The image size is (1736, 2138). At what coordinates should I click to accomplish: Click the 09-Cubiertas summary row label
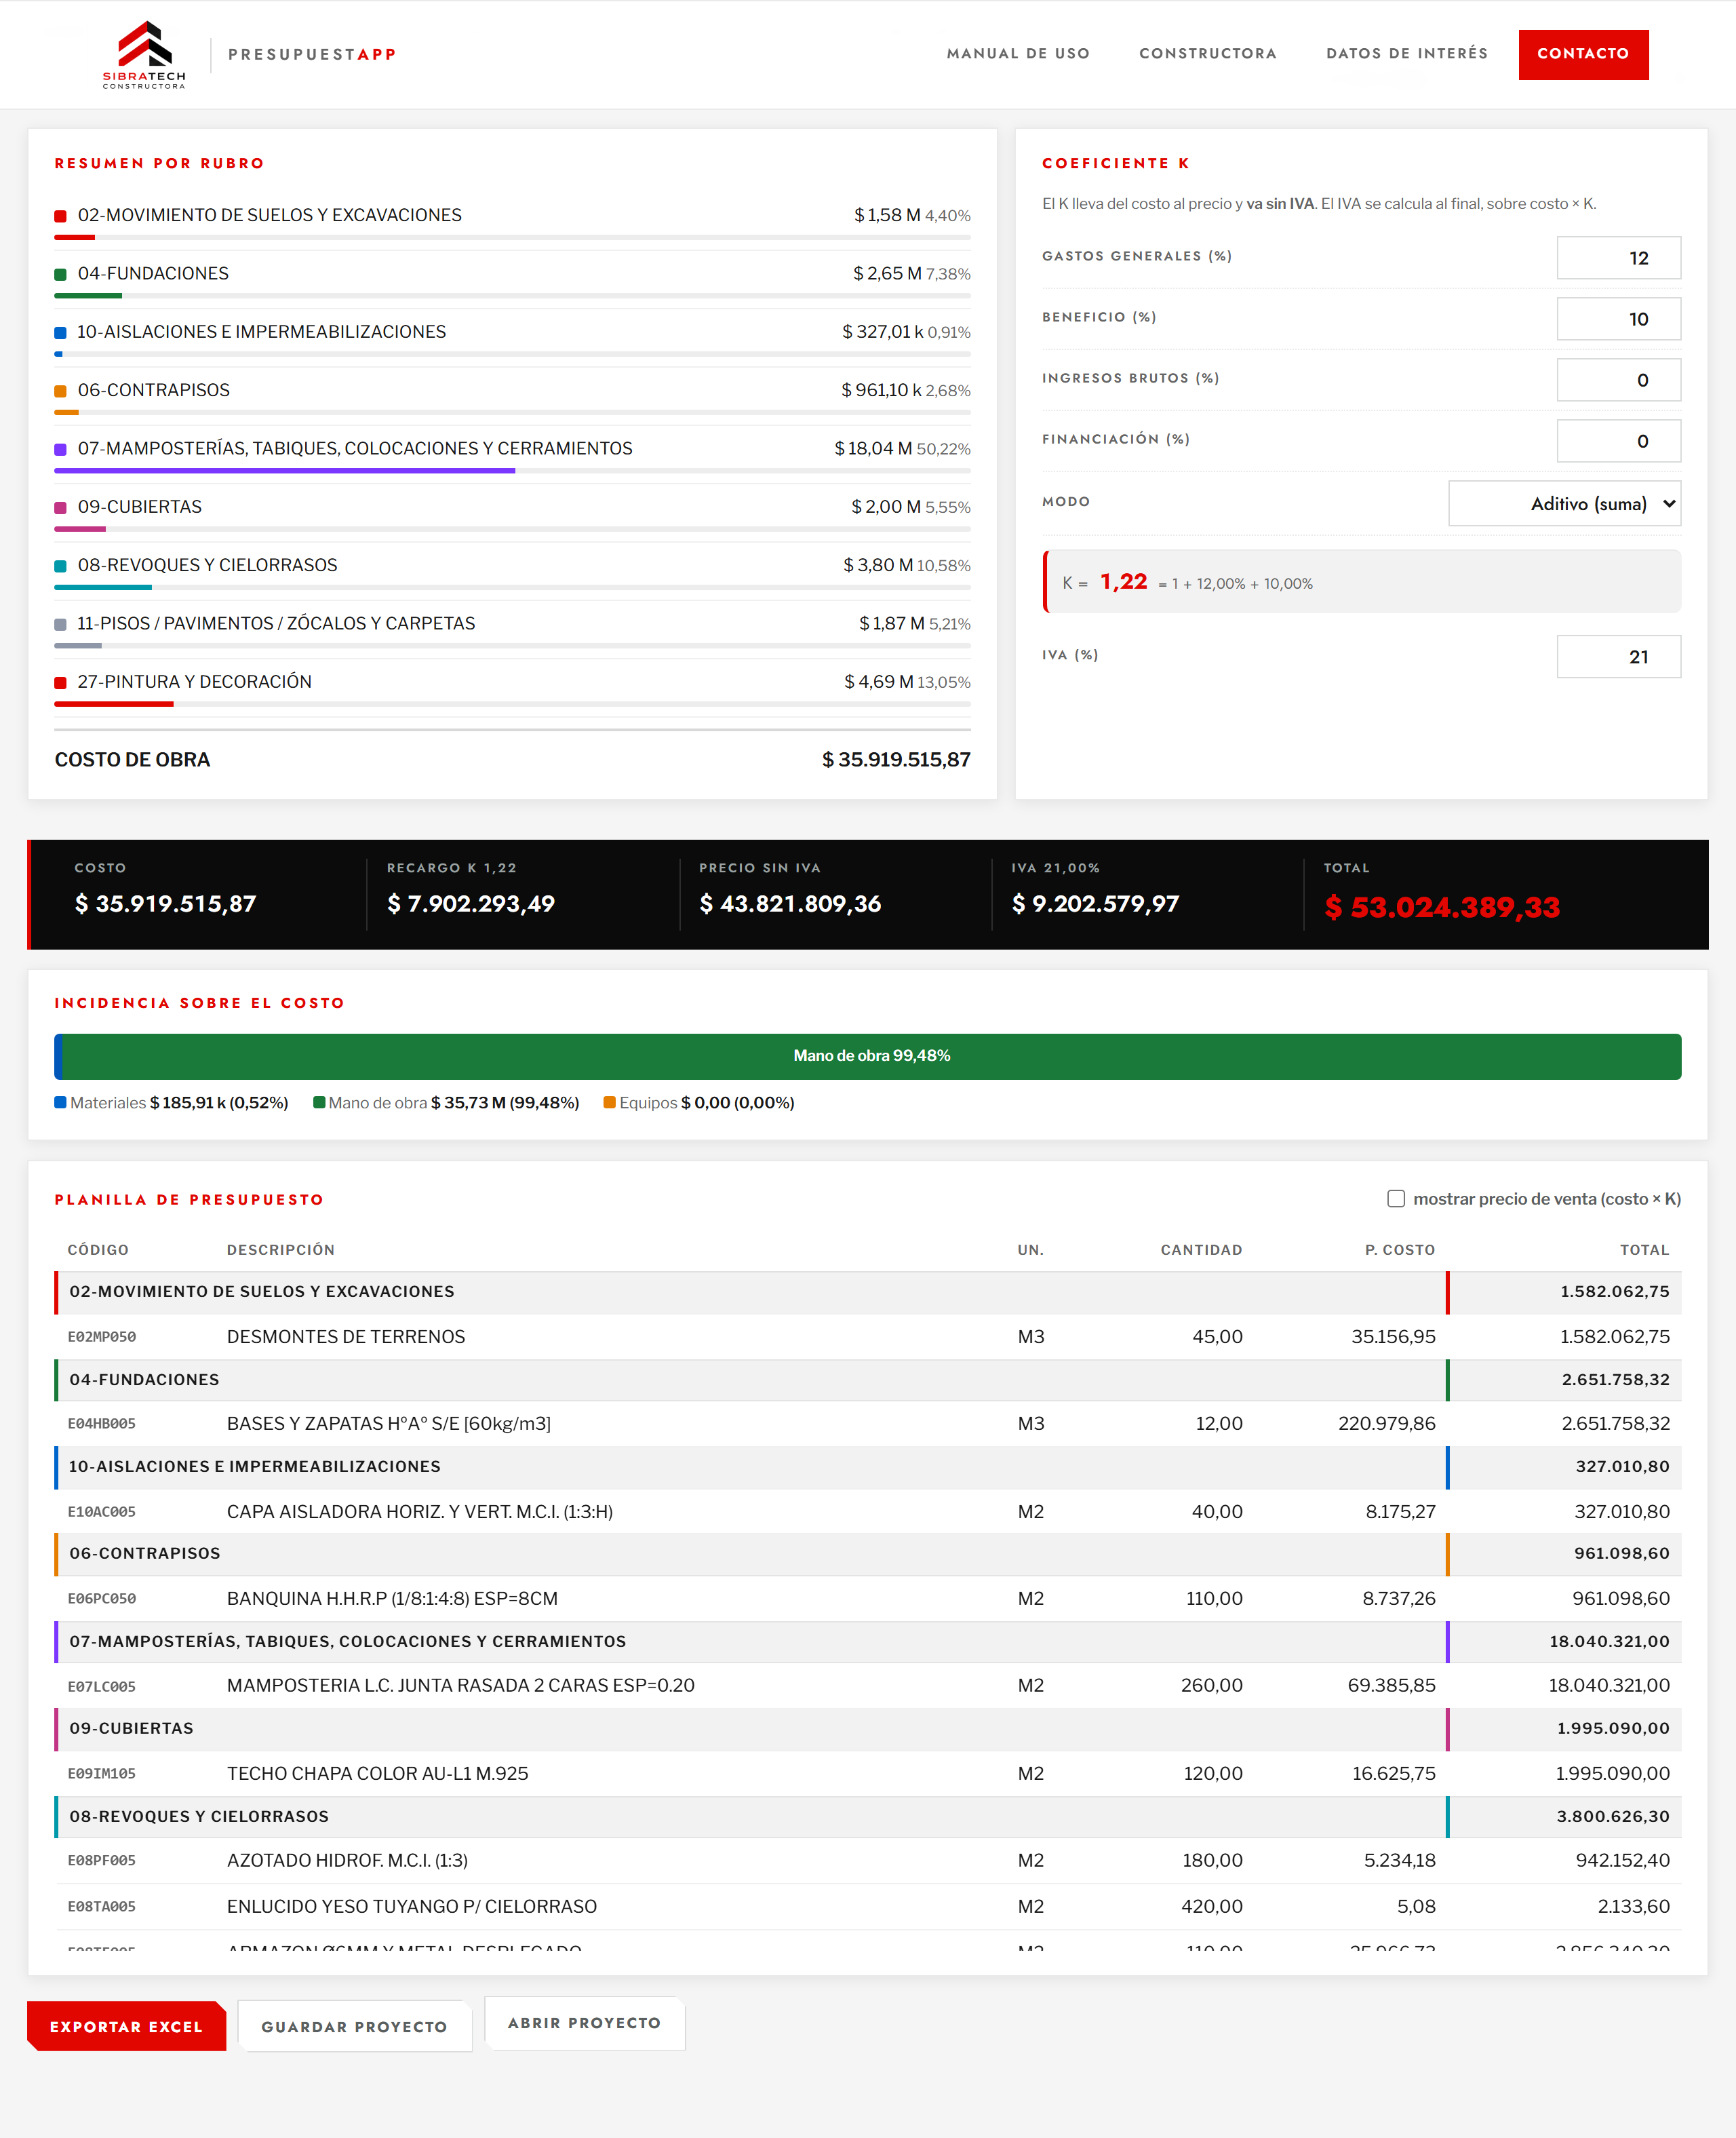point(139,507)
